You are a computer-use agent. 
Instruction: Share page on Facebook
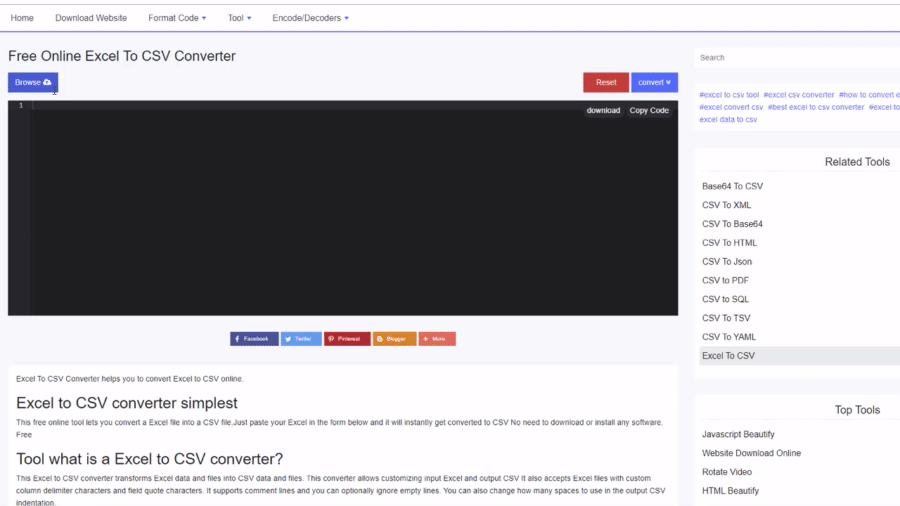click(254, 339)
